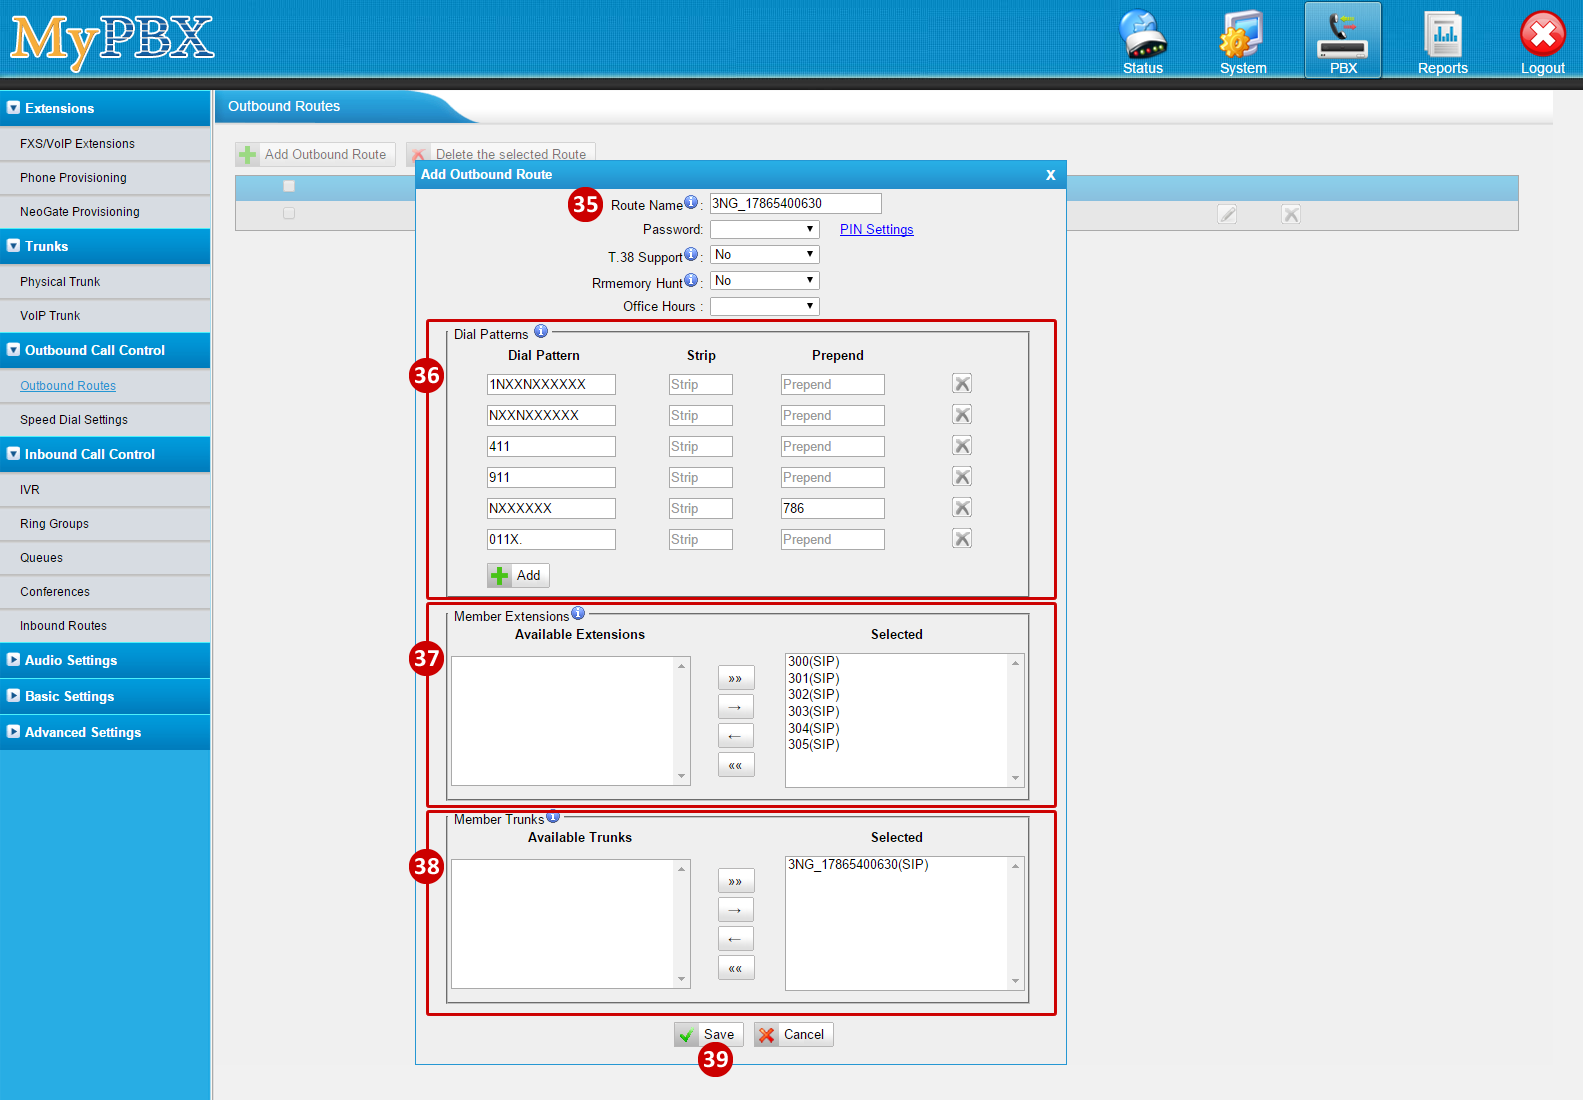The width and height of the screenshot is (1583, 1100).
Task: Go to Inbound Routes in sidebar
Action: pyautogui.click(x=63, y=626)
